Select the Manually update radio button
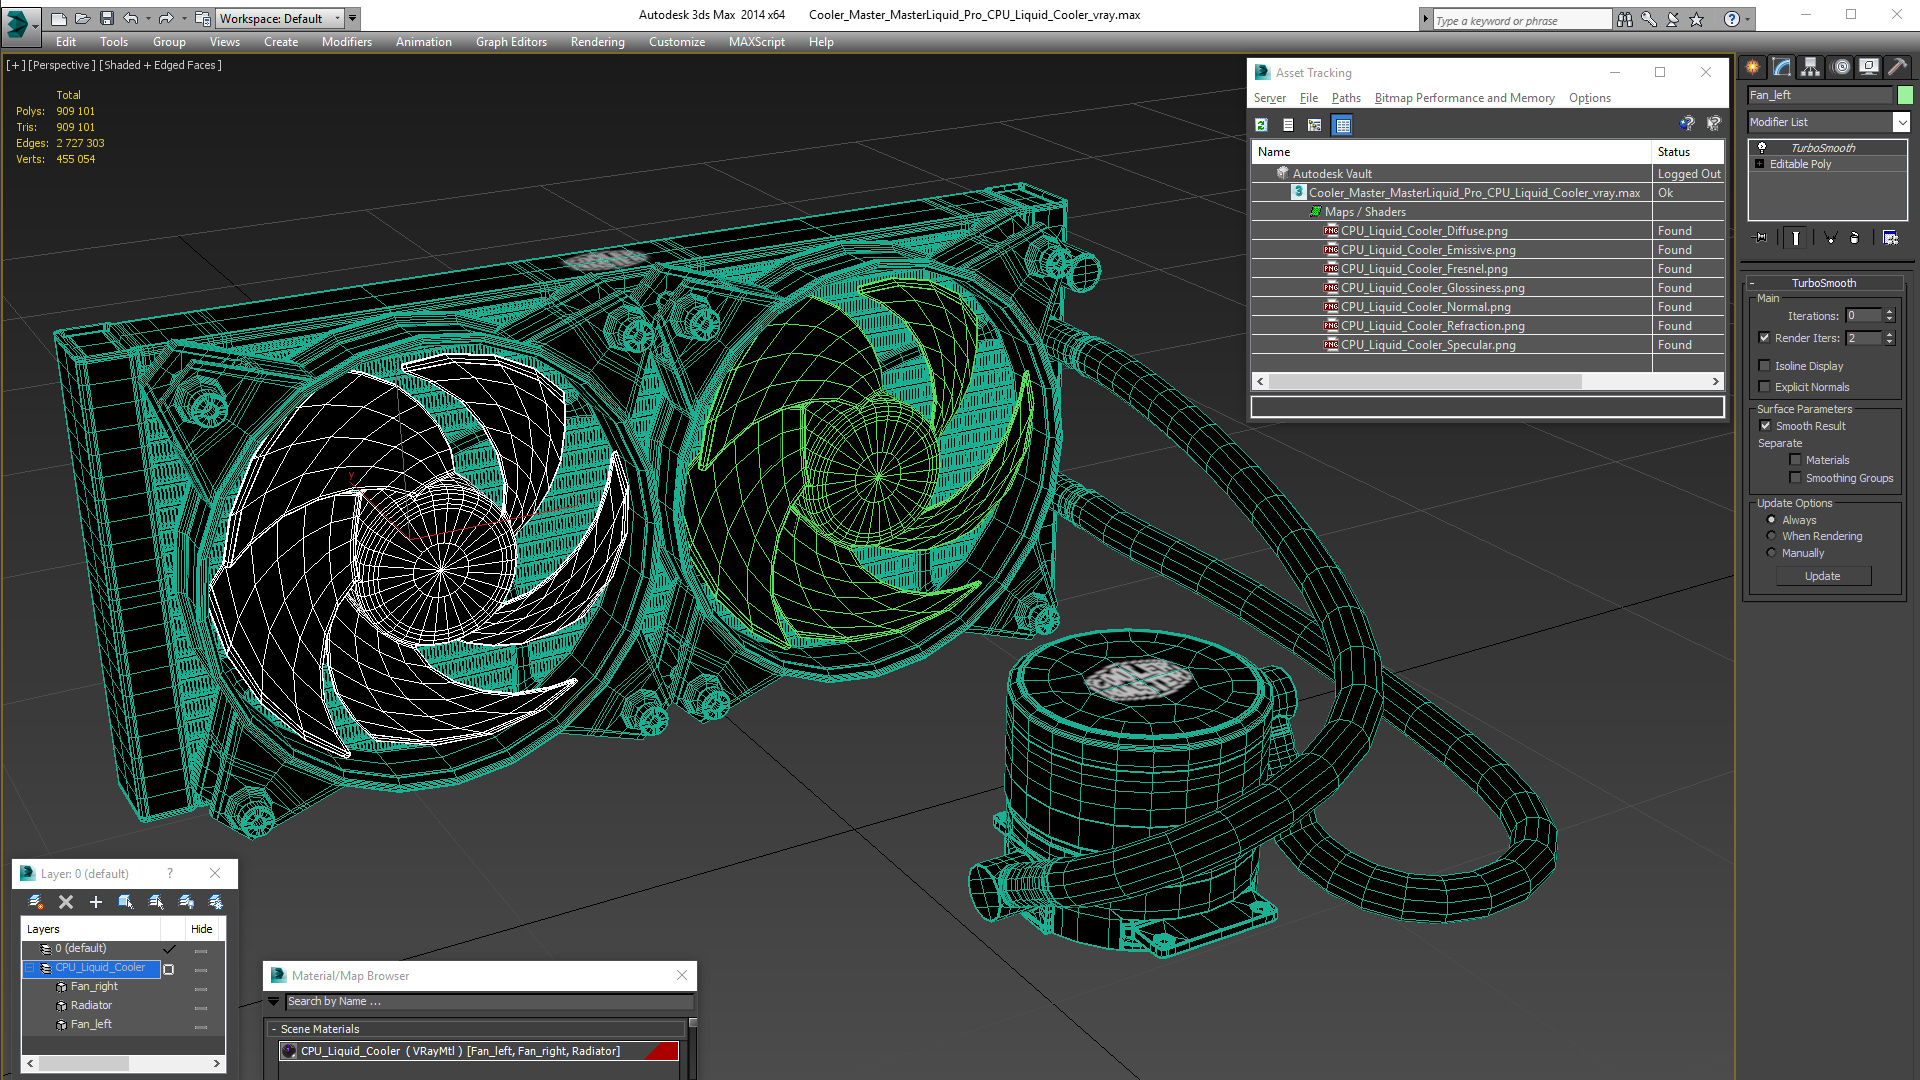This screenshot has height=1080, width=1920. (1772, 553)
